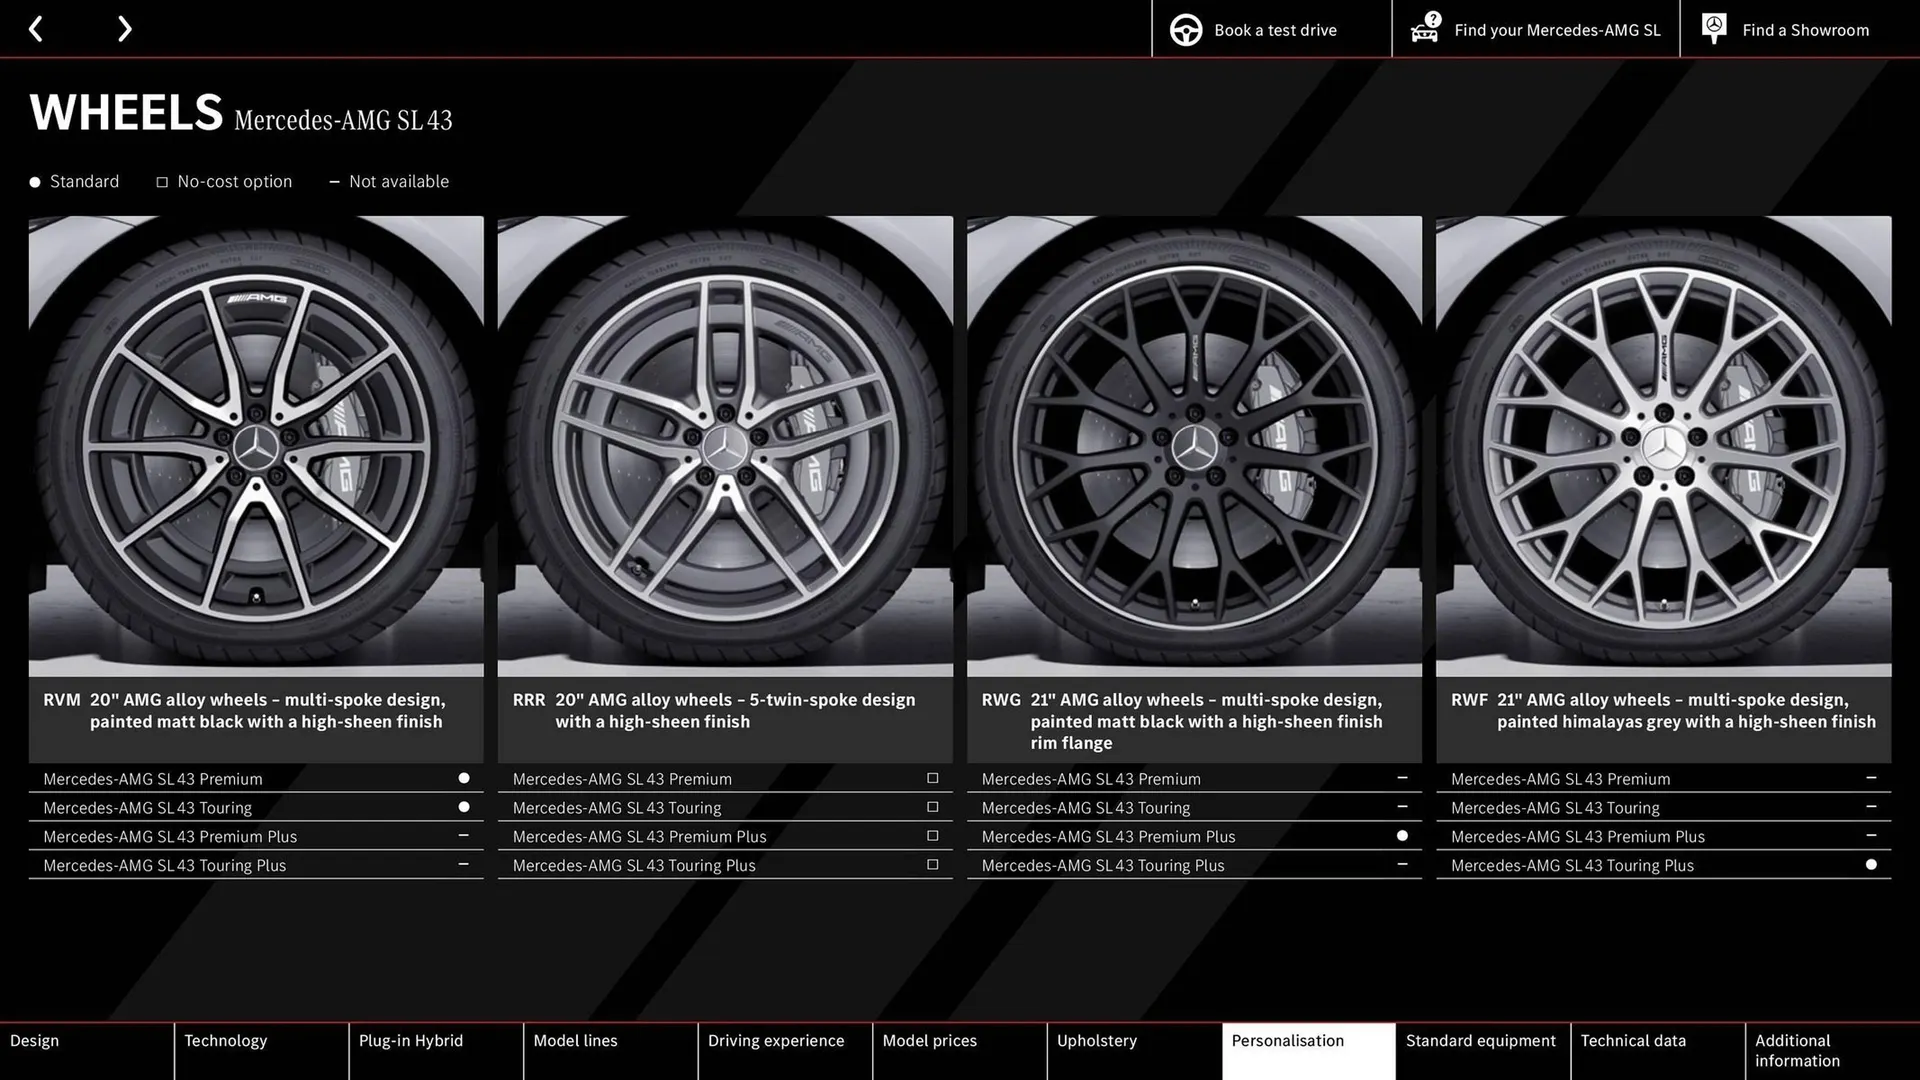Tick the RRR wheel option box for SL 43 Touring Plus
This screenshot has height=1080, width=1920.
tap(931, 864)
